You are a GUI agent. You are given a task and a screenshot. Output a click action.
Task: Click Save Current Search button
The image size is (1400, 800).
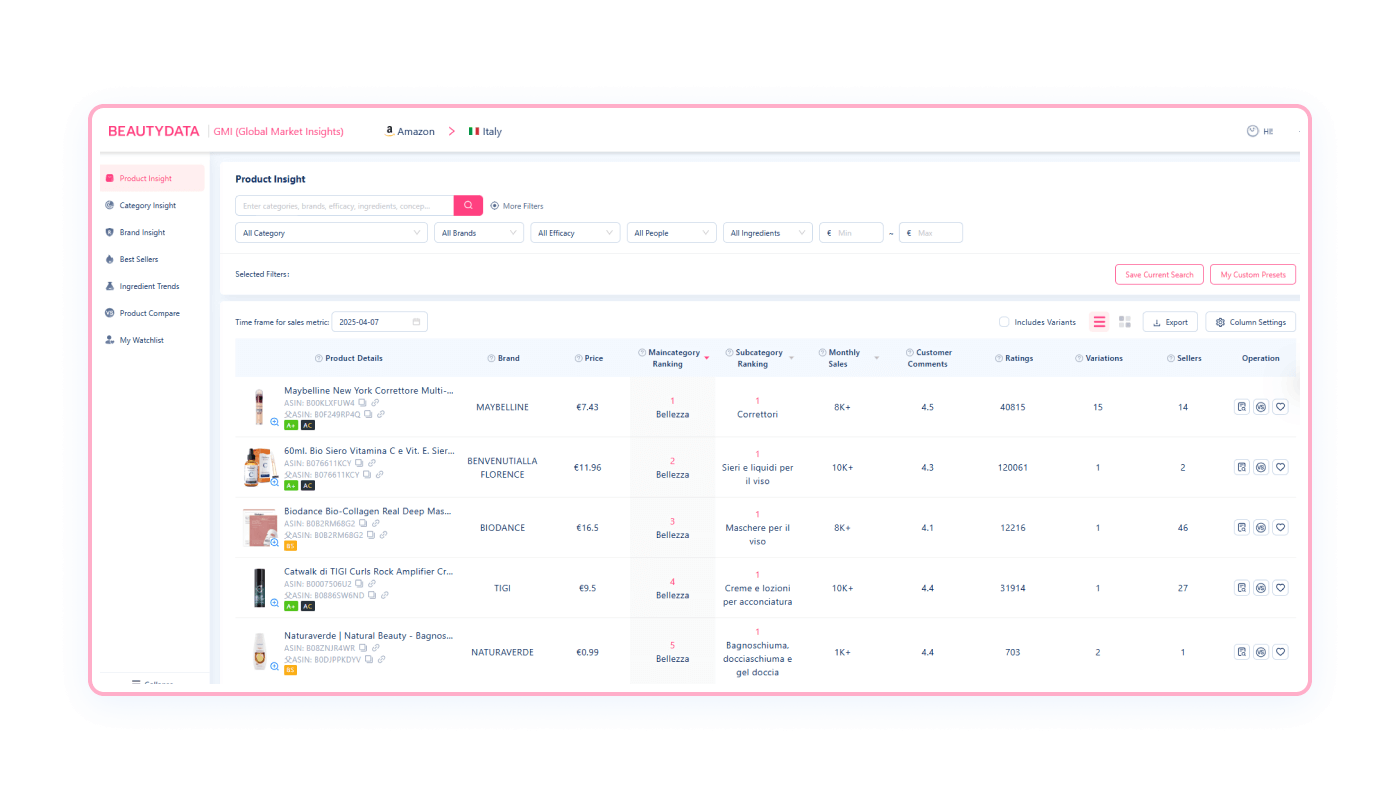(x=1159, y=274)
